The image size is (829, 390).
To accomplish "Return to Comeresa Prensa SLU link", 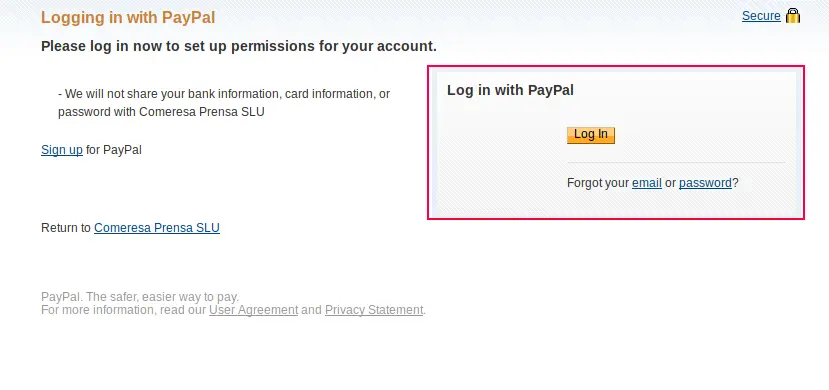I will tap(156, 228).
